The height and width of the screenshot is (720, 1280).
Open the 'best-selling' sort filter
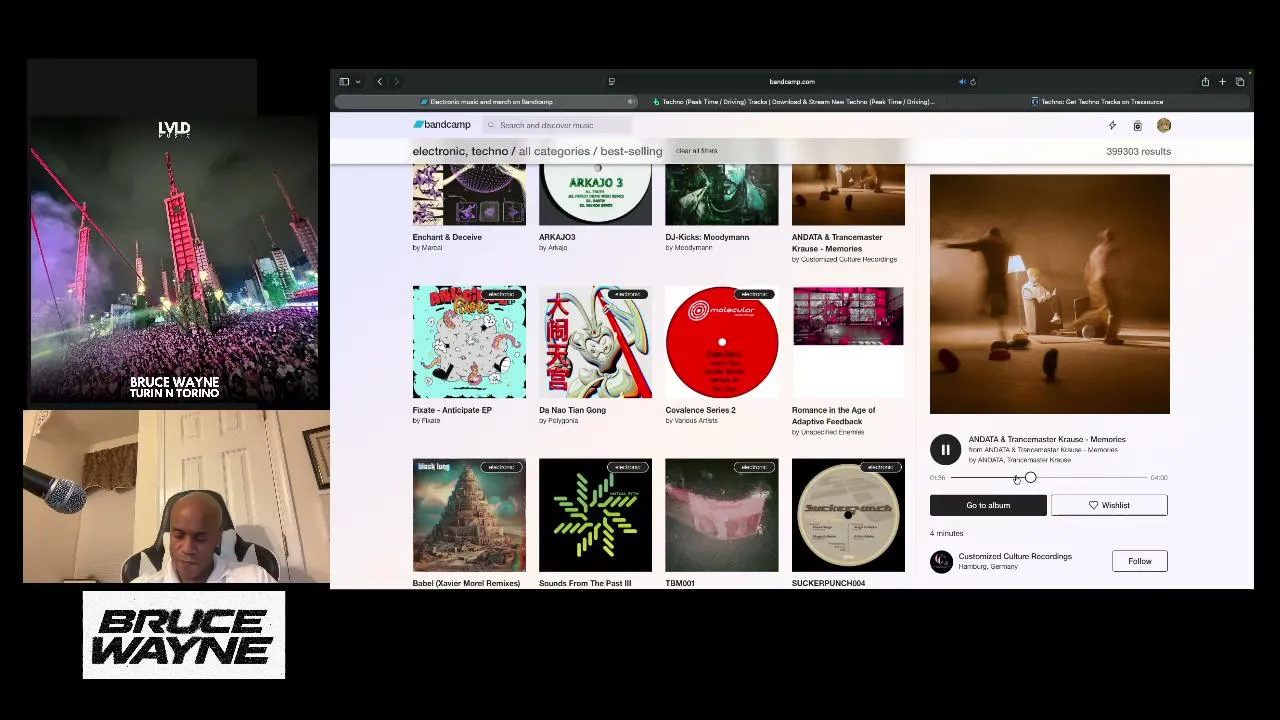(x=631, y=151)
